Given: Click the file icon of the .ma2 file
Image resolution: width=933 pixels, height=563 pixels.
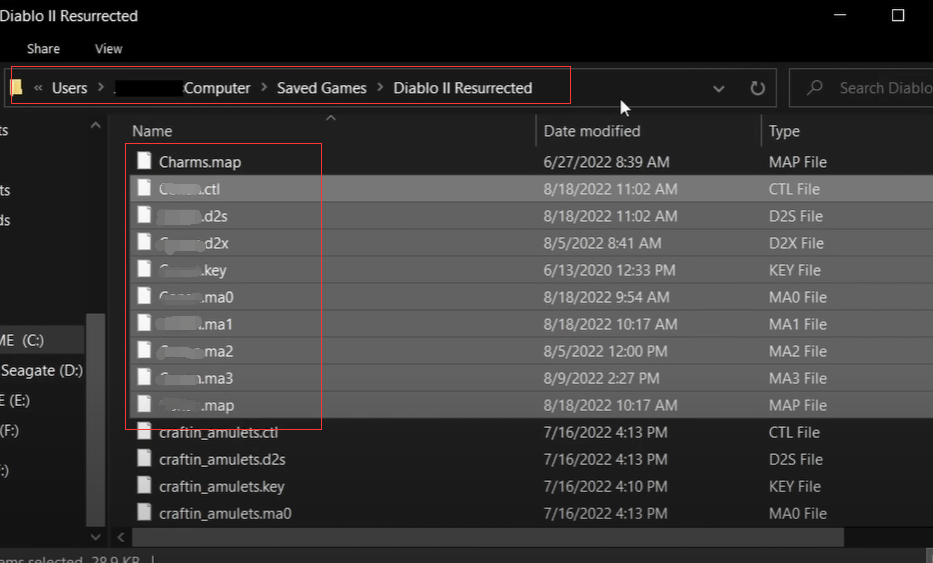Looking at the screenshot, I should click(x=144, y=351).
